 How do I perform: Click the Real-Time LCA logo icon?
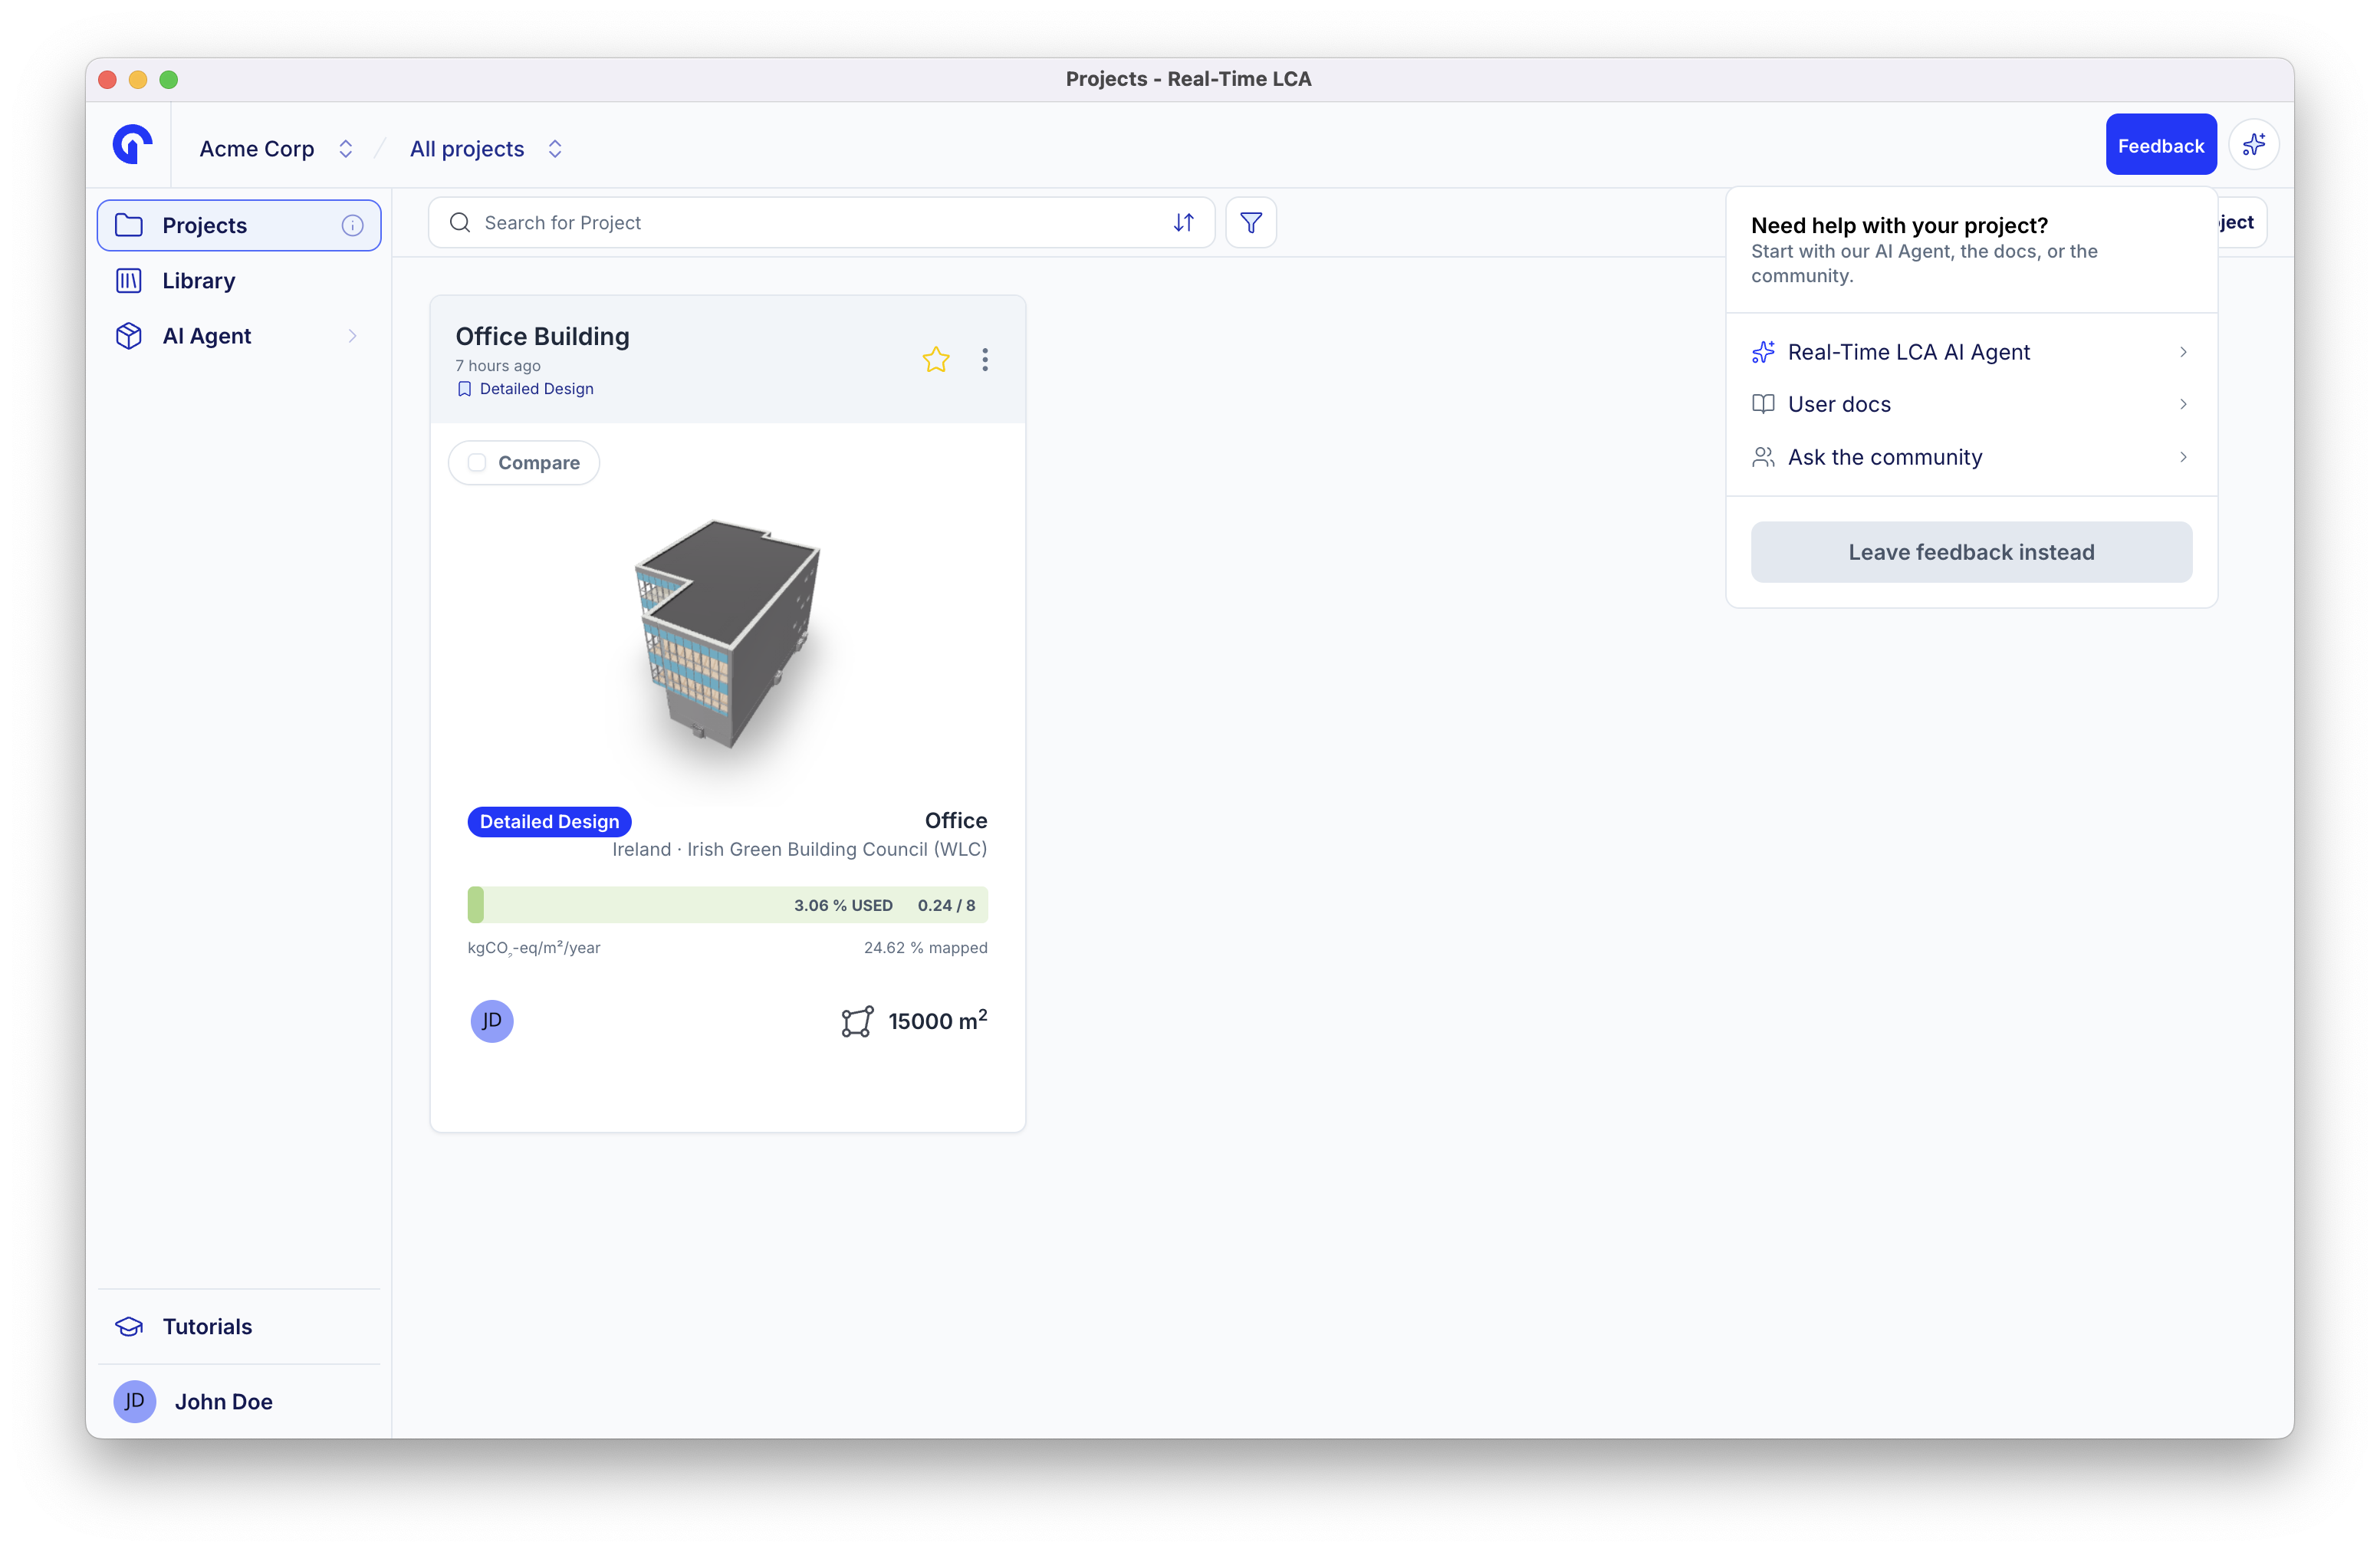coord(132,145)
